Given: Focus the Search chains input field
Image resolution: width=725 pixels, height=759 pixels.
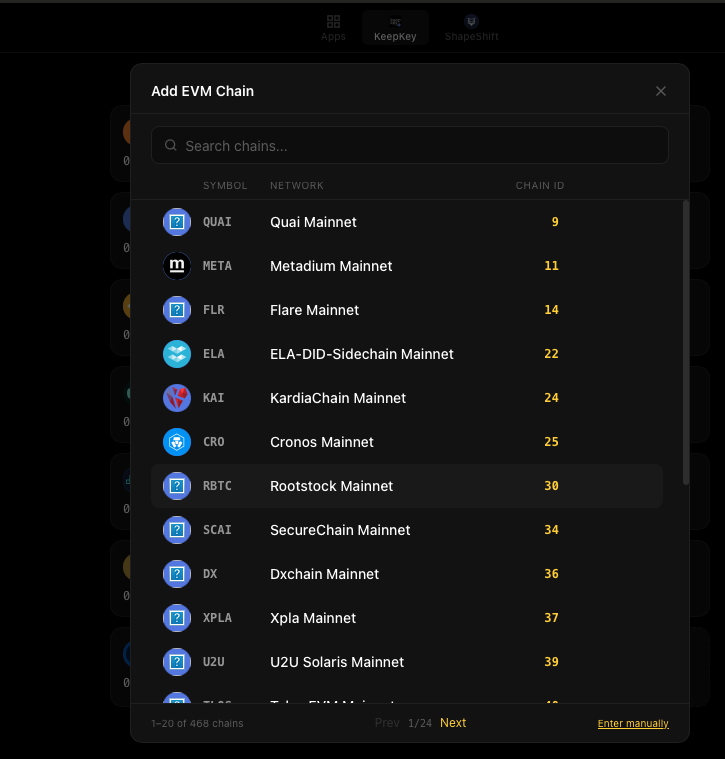Looking at the screenshot, I should 420,146.
